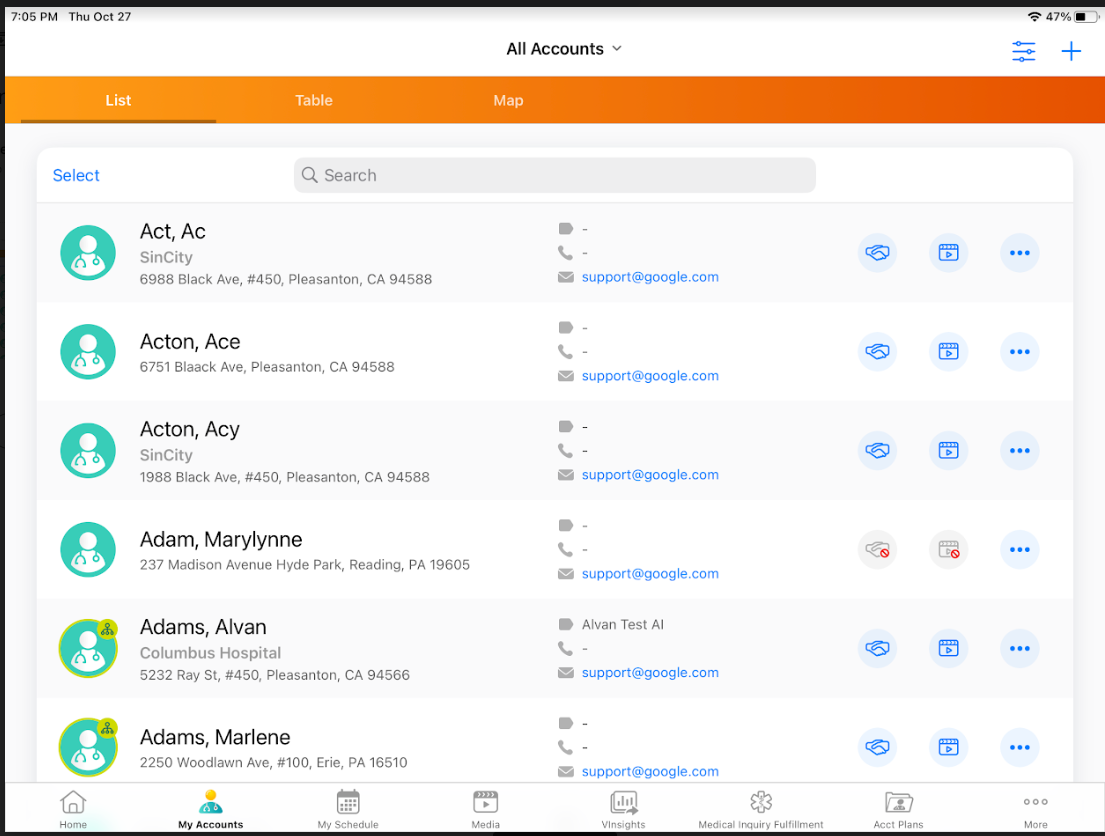This screenshot has width=1105, height=836.
Task: Open the media presentation icon for Acton, Ace
Action: pos(948,352)
